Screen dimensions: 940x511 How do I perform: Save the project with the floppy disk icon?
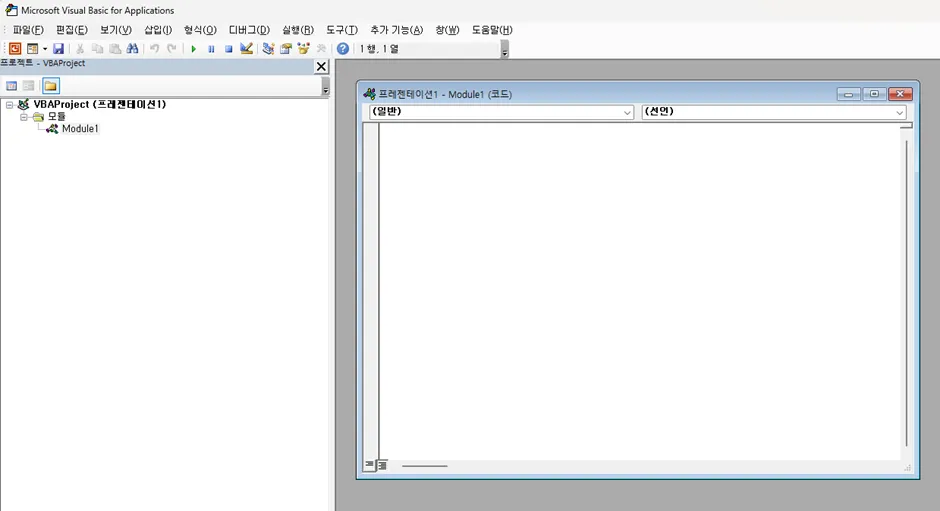[58, 49]
